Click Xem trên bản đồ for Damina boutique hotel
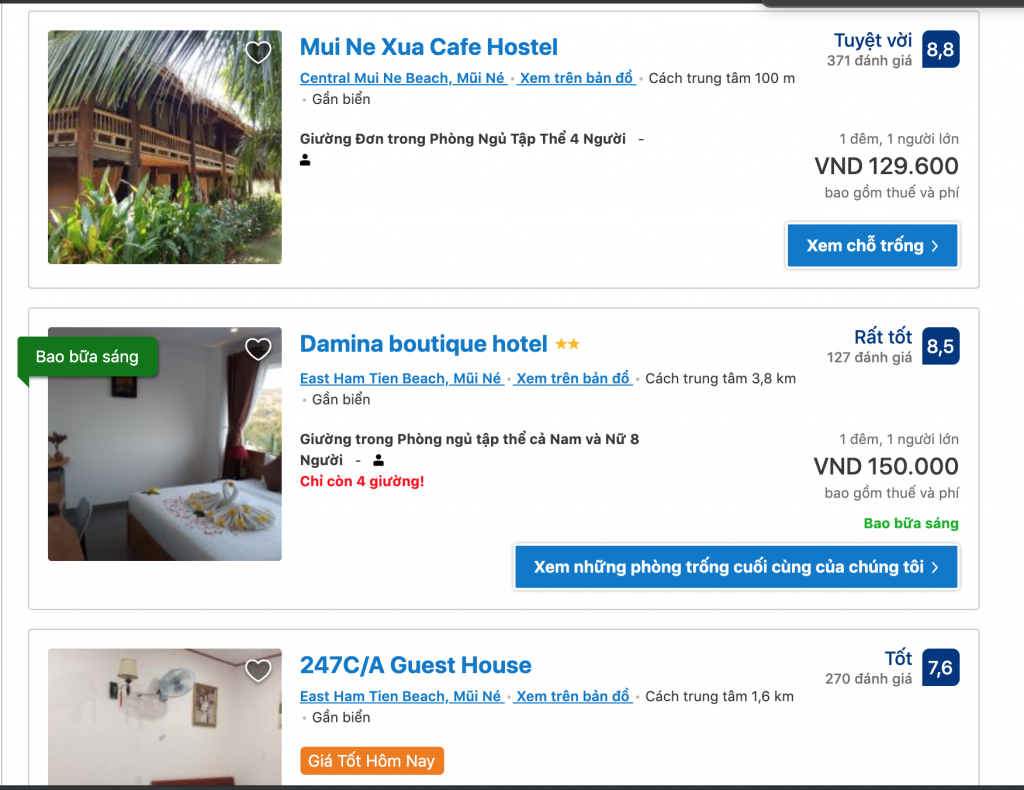This screenshot has height=790, width=1024. coord(573,379)
